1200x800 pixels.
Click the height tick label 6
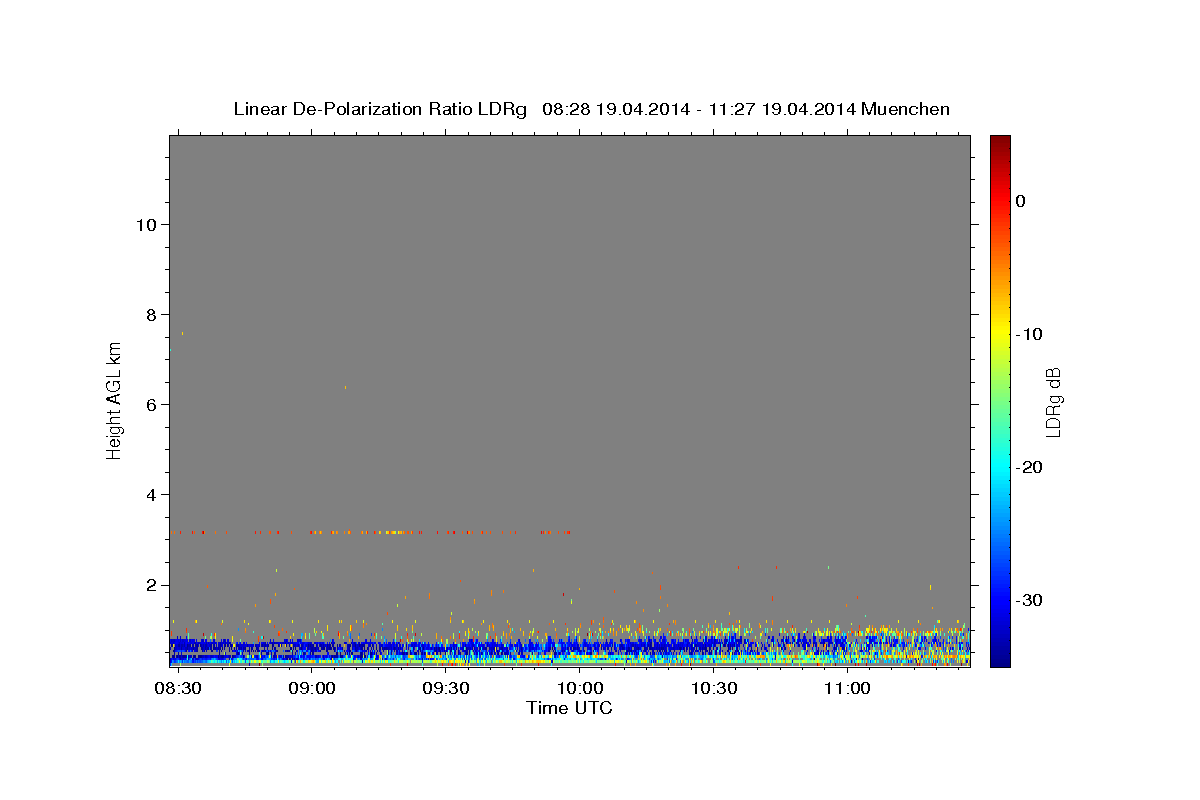click(x=151, y=405)
